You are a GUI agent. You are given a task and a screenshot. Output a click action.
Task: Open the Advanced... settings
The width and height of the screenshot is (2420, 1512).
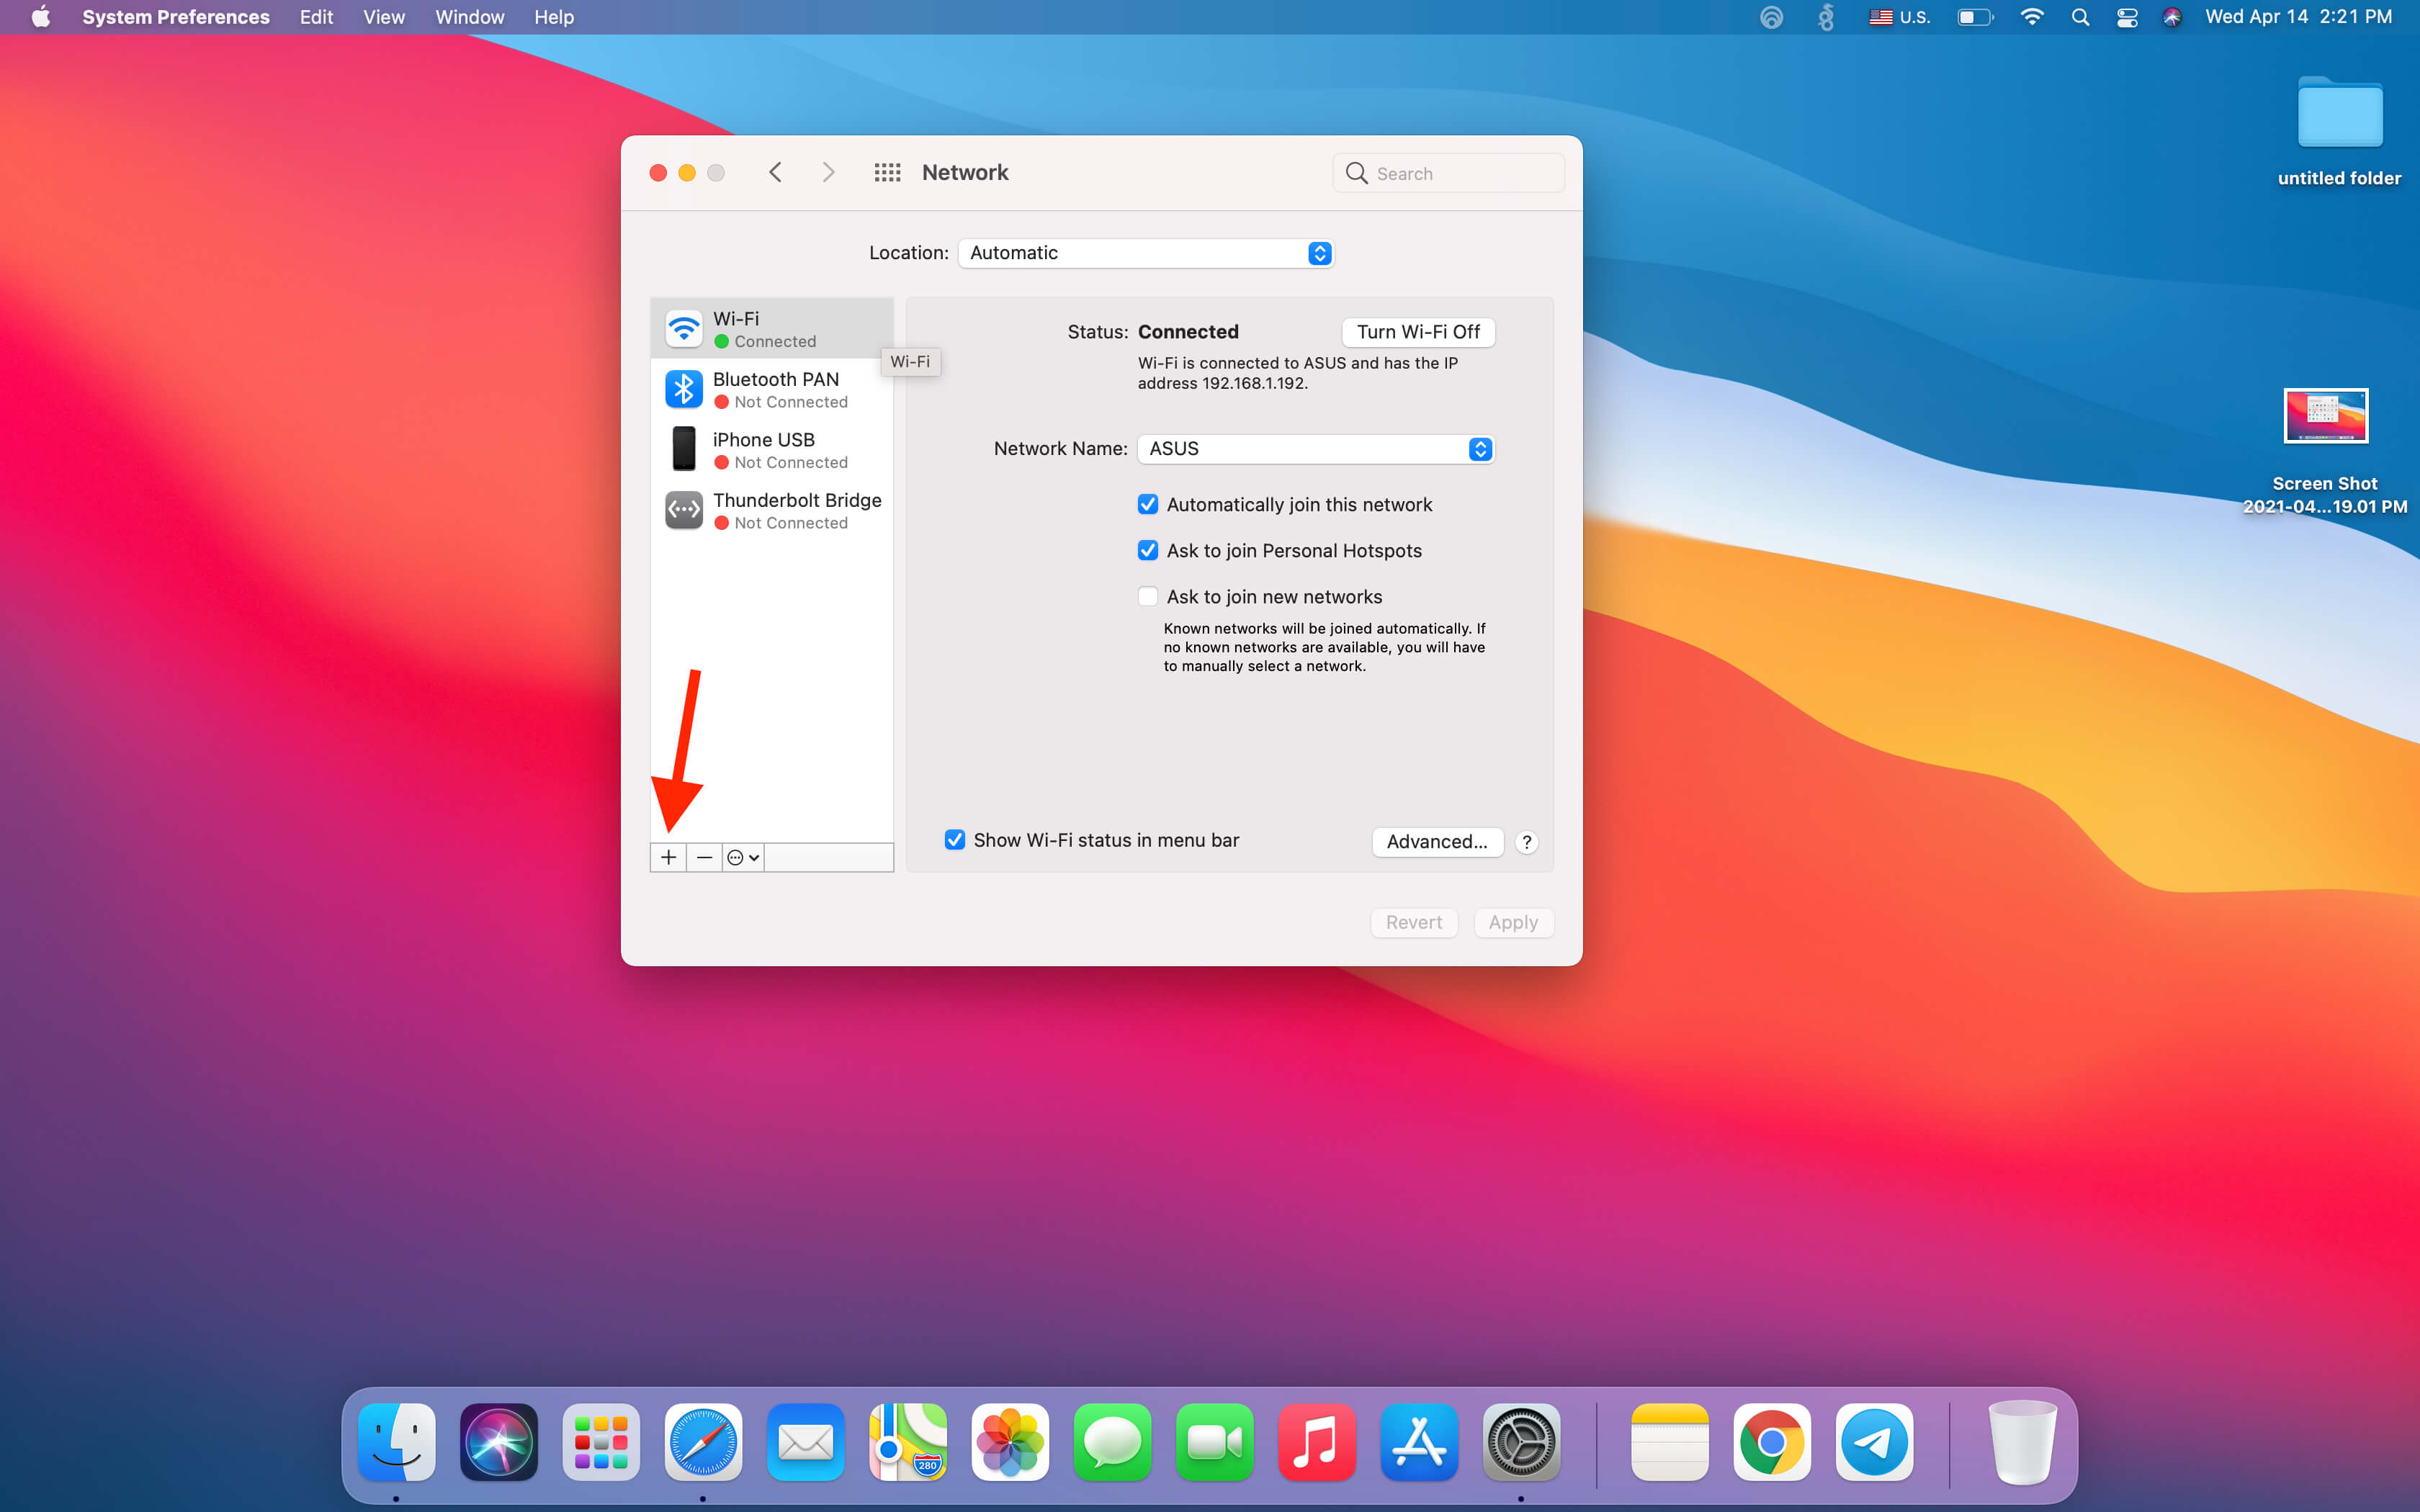pos(1436,842)
